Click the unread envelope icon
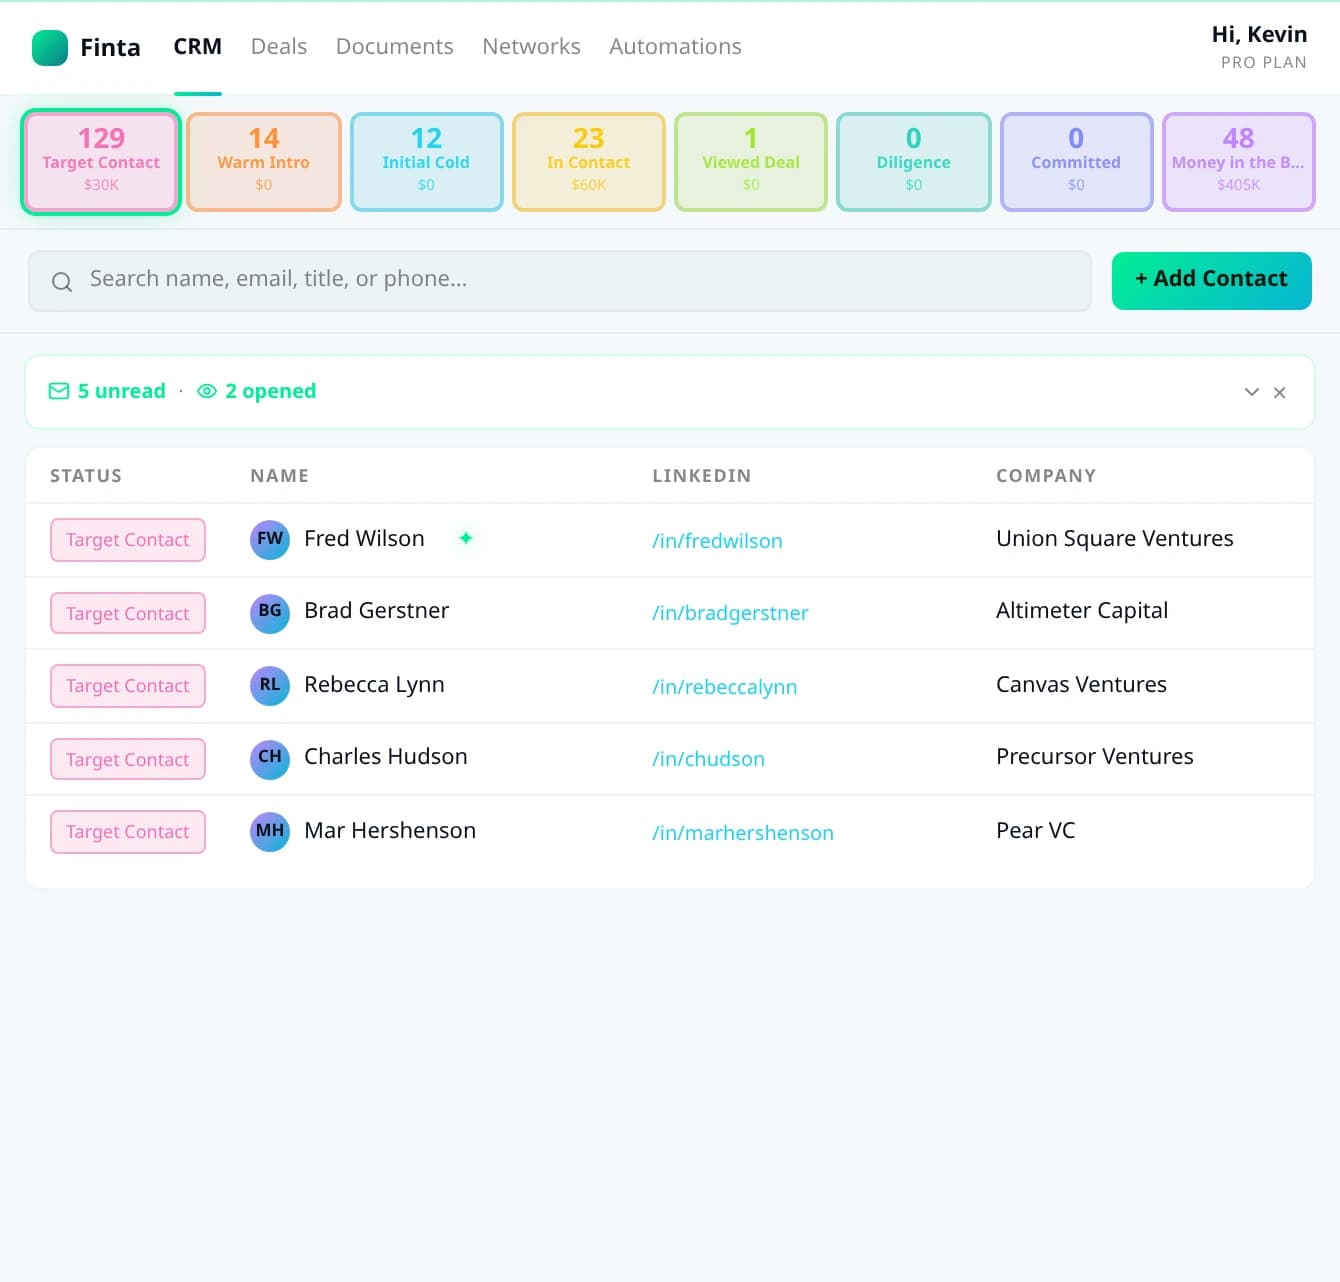The height and width of the screenshot is (1282, 1340). pos(59,391)
